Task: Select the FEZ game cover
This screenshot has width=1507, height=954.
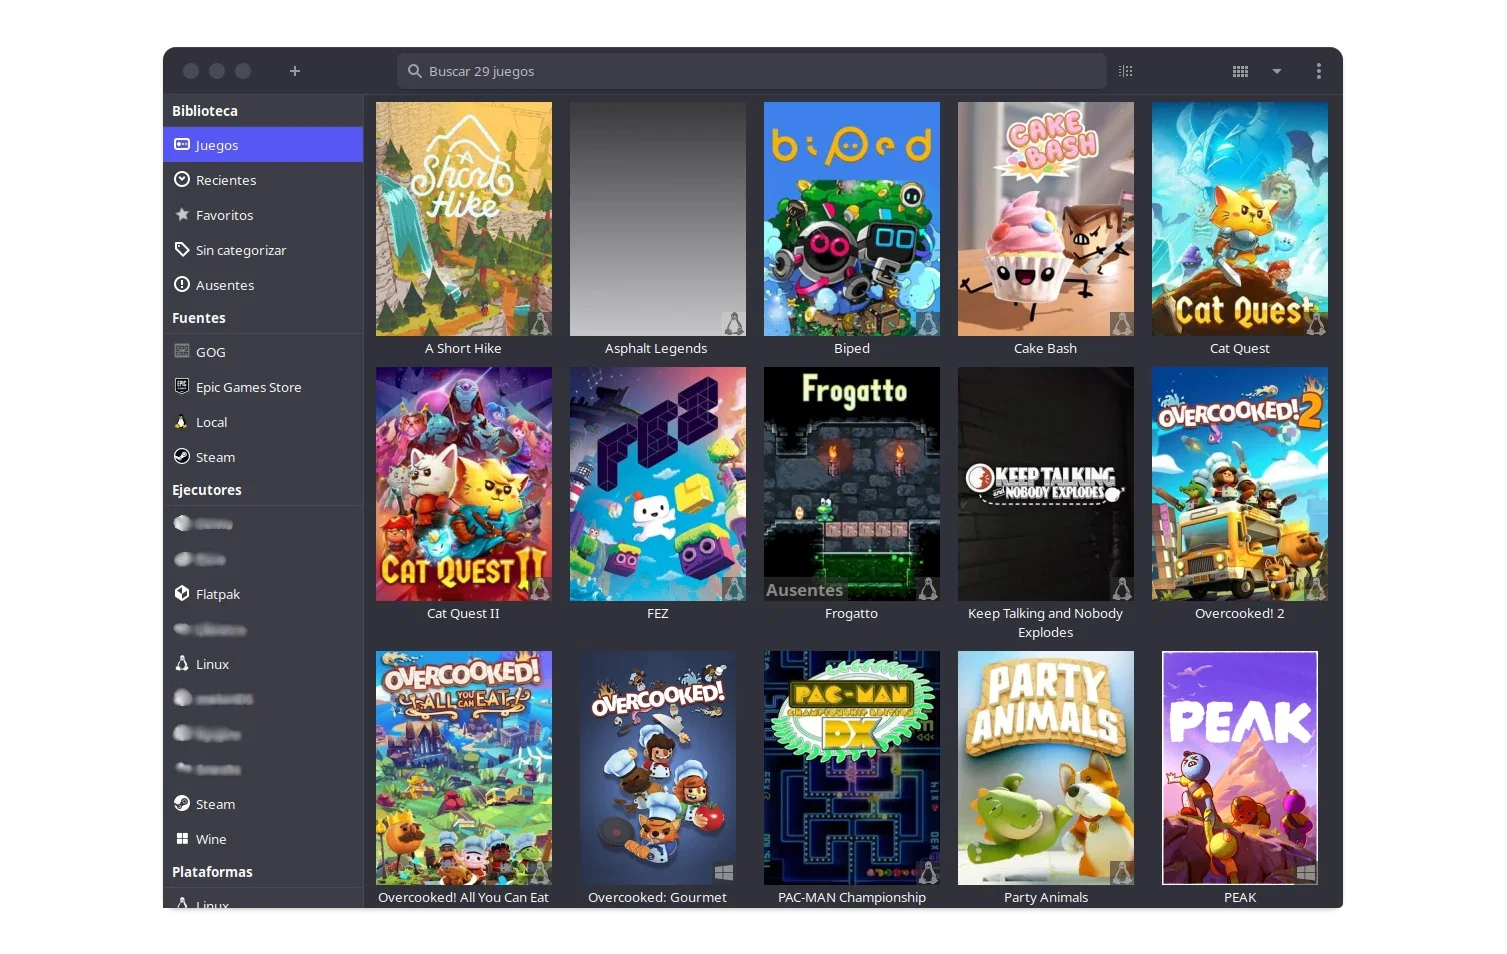Action: coord(658,484)
